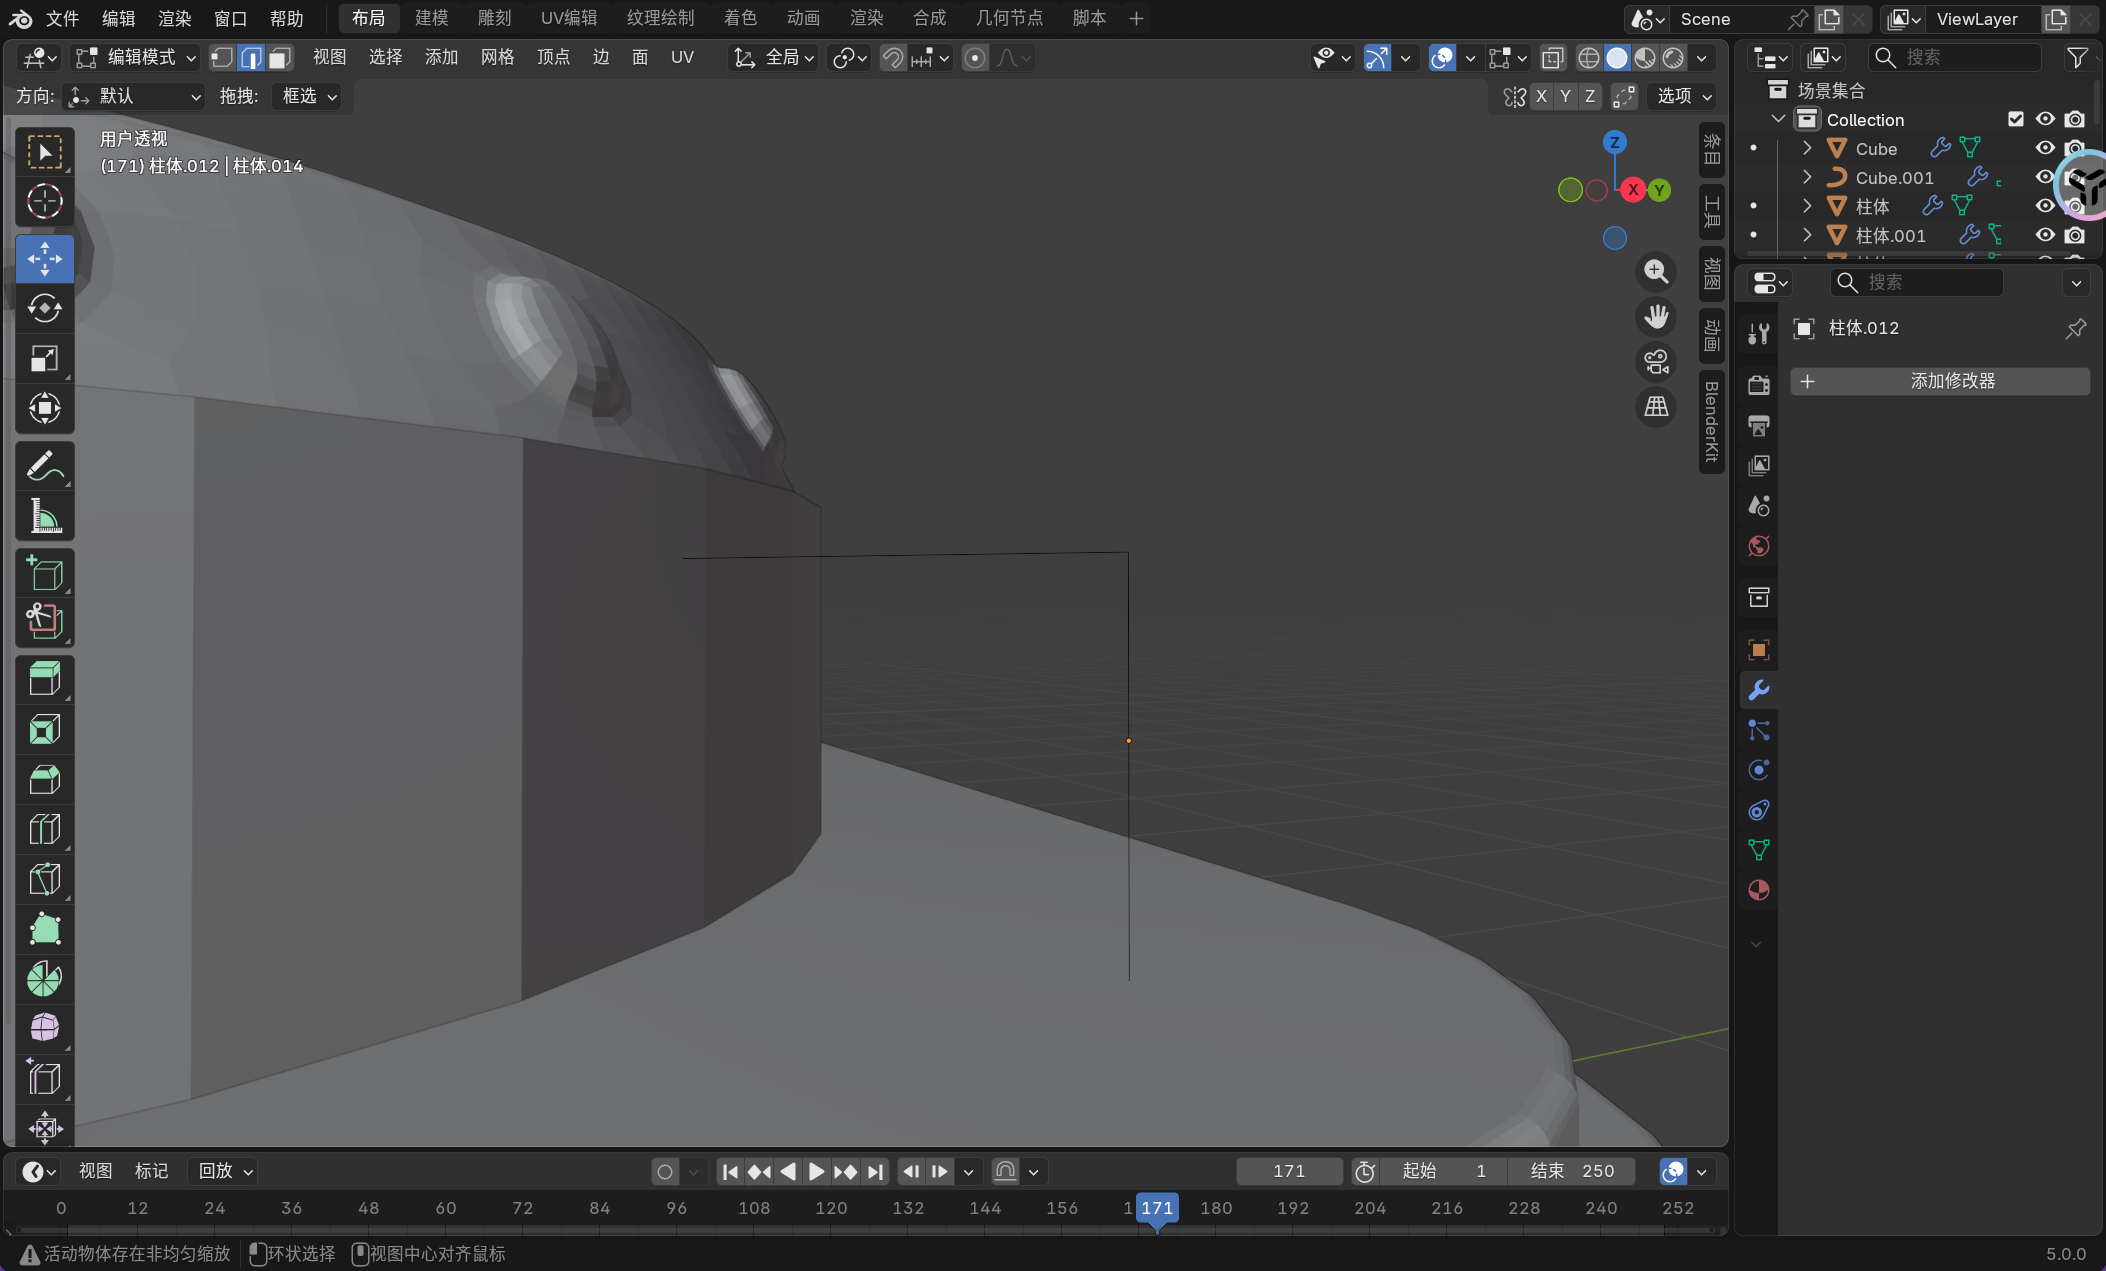Toggle X axis mirror button

click(x=1541, y=96)
